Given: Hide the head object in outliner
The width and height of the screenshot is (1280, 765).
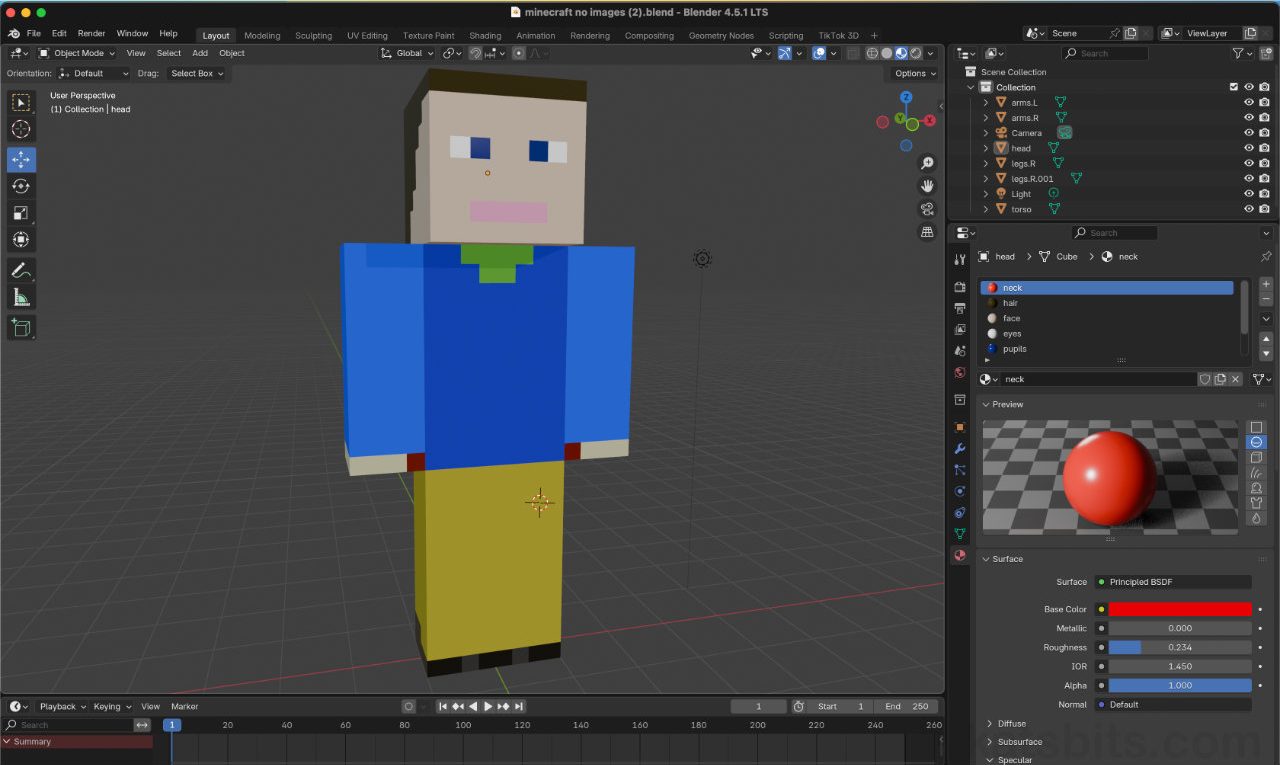Looking at the screenshot, I should point(1248,148).
